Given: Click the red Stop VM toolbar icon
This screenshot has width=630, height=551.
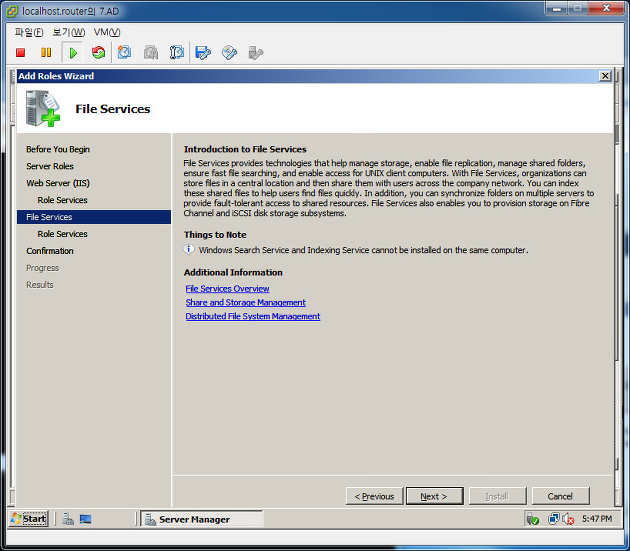Looking at the screenshot, I should coord(20,53).
